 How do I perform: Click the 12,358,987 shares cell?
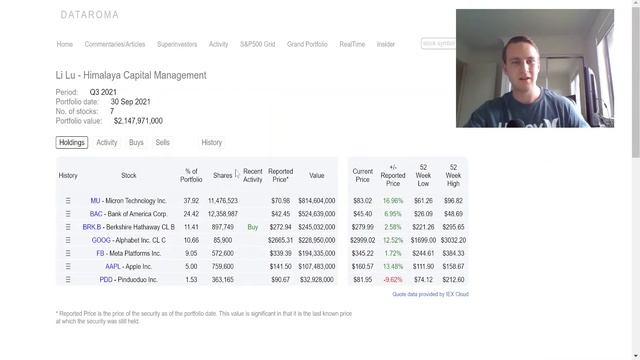pos(223,214)
